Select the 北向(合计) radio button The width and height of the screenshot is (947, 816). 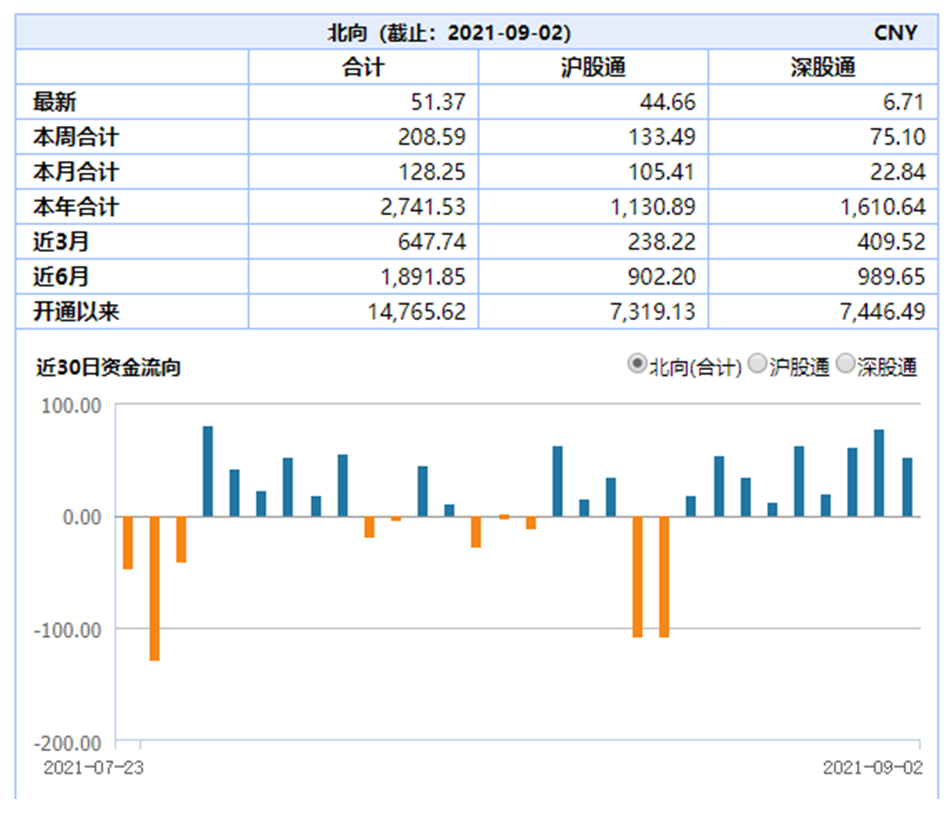point(636,365)
